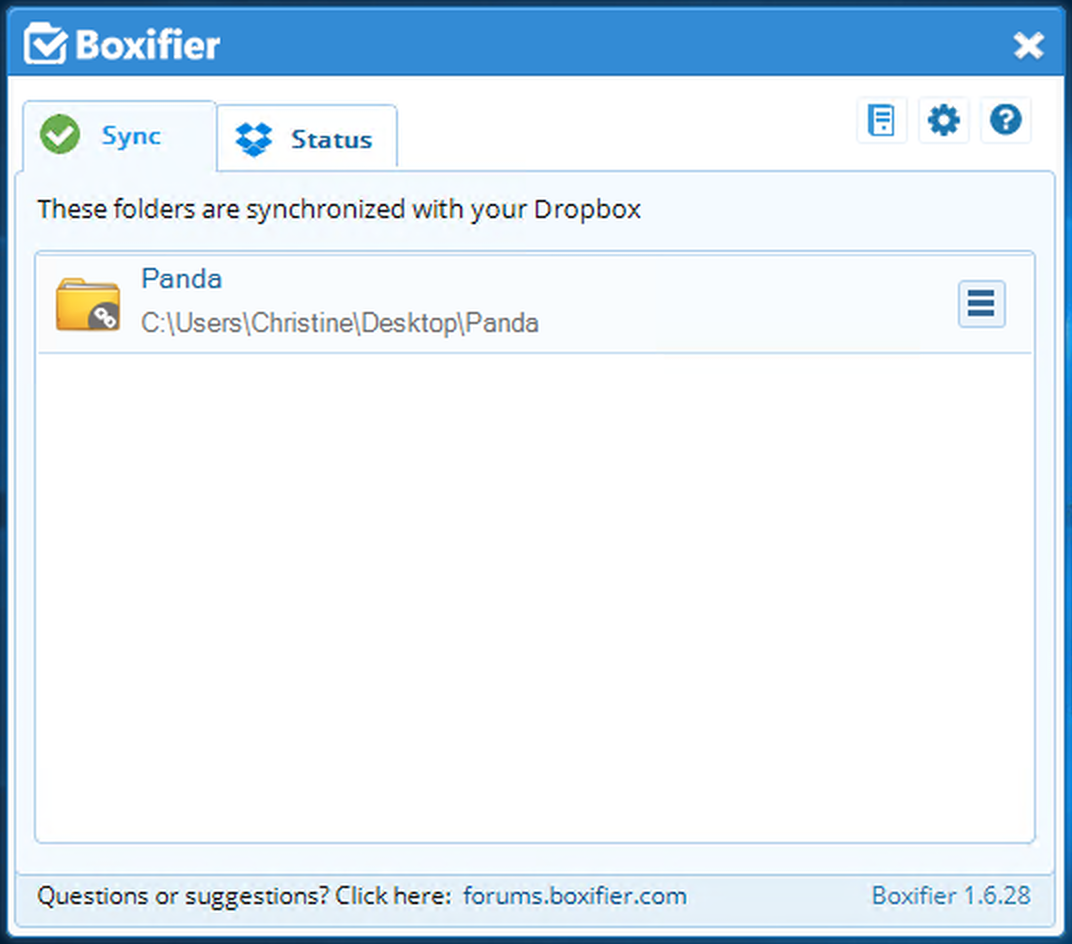Viewport: 1072px width, 944px height.
Task: Open the forums.boxifier.com link
Action: click(x=574, y=895)
